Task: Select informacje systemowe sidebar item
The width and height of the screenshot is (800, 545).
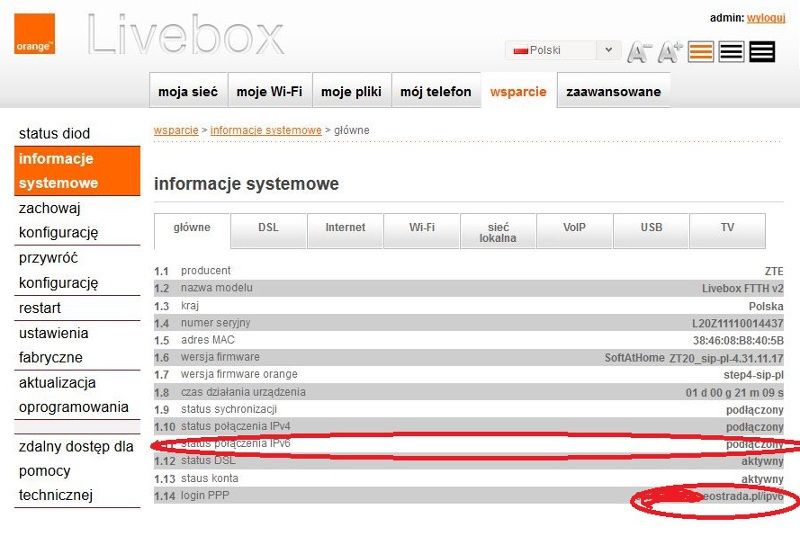Action: coord(77,171)
